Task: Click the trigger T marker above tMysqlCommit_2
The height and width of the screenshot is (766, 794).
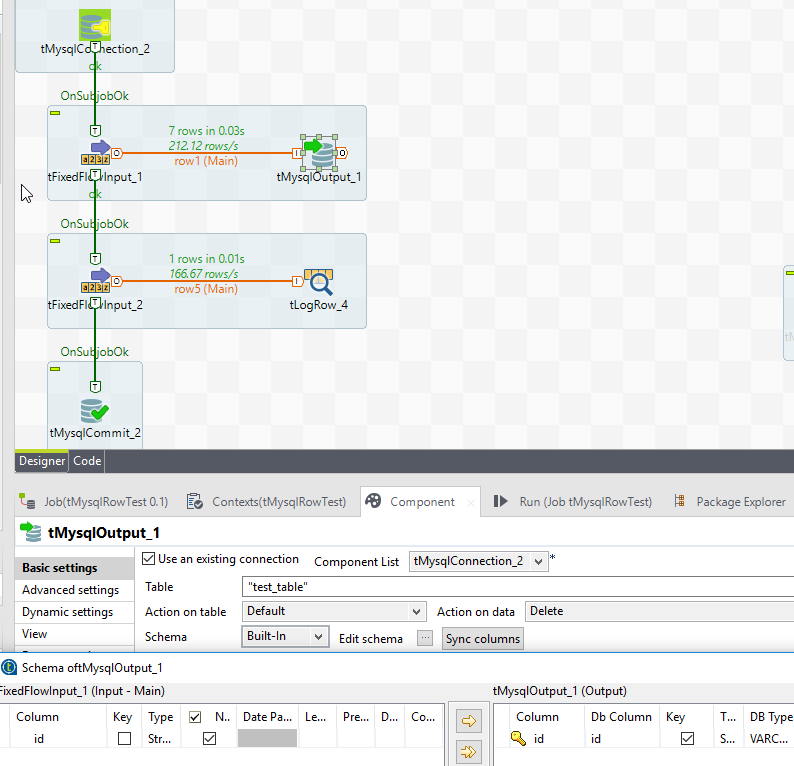Action: pos(95,387)
